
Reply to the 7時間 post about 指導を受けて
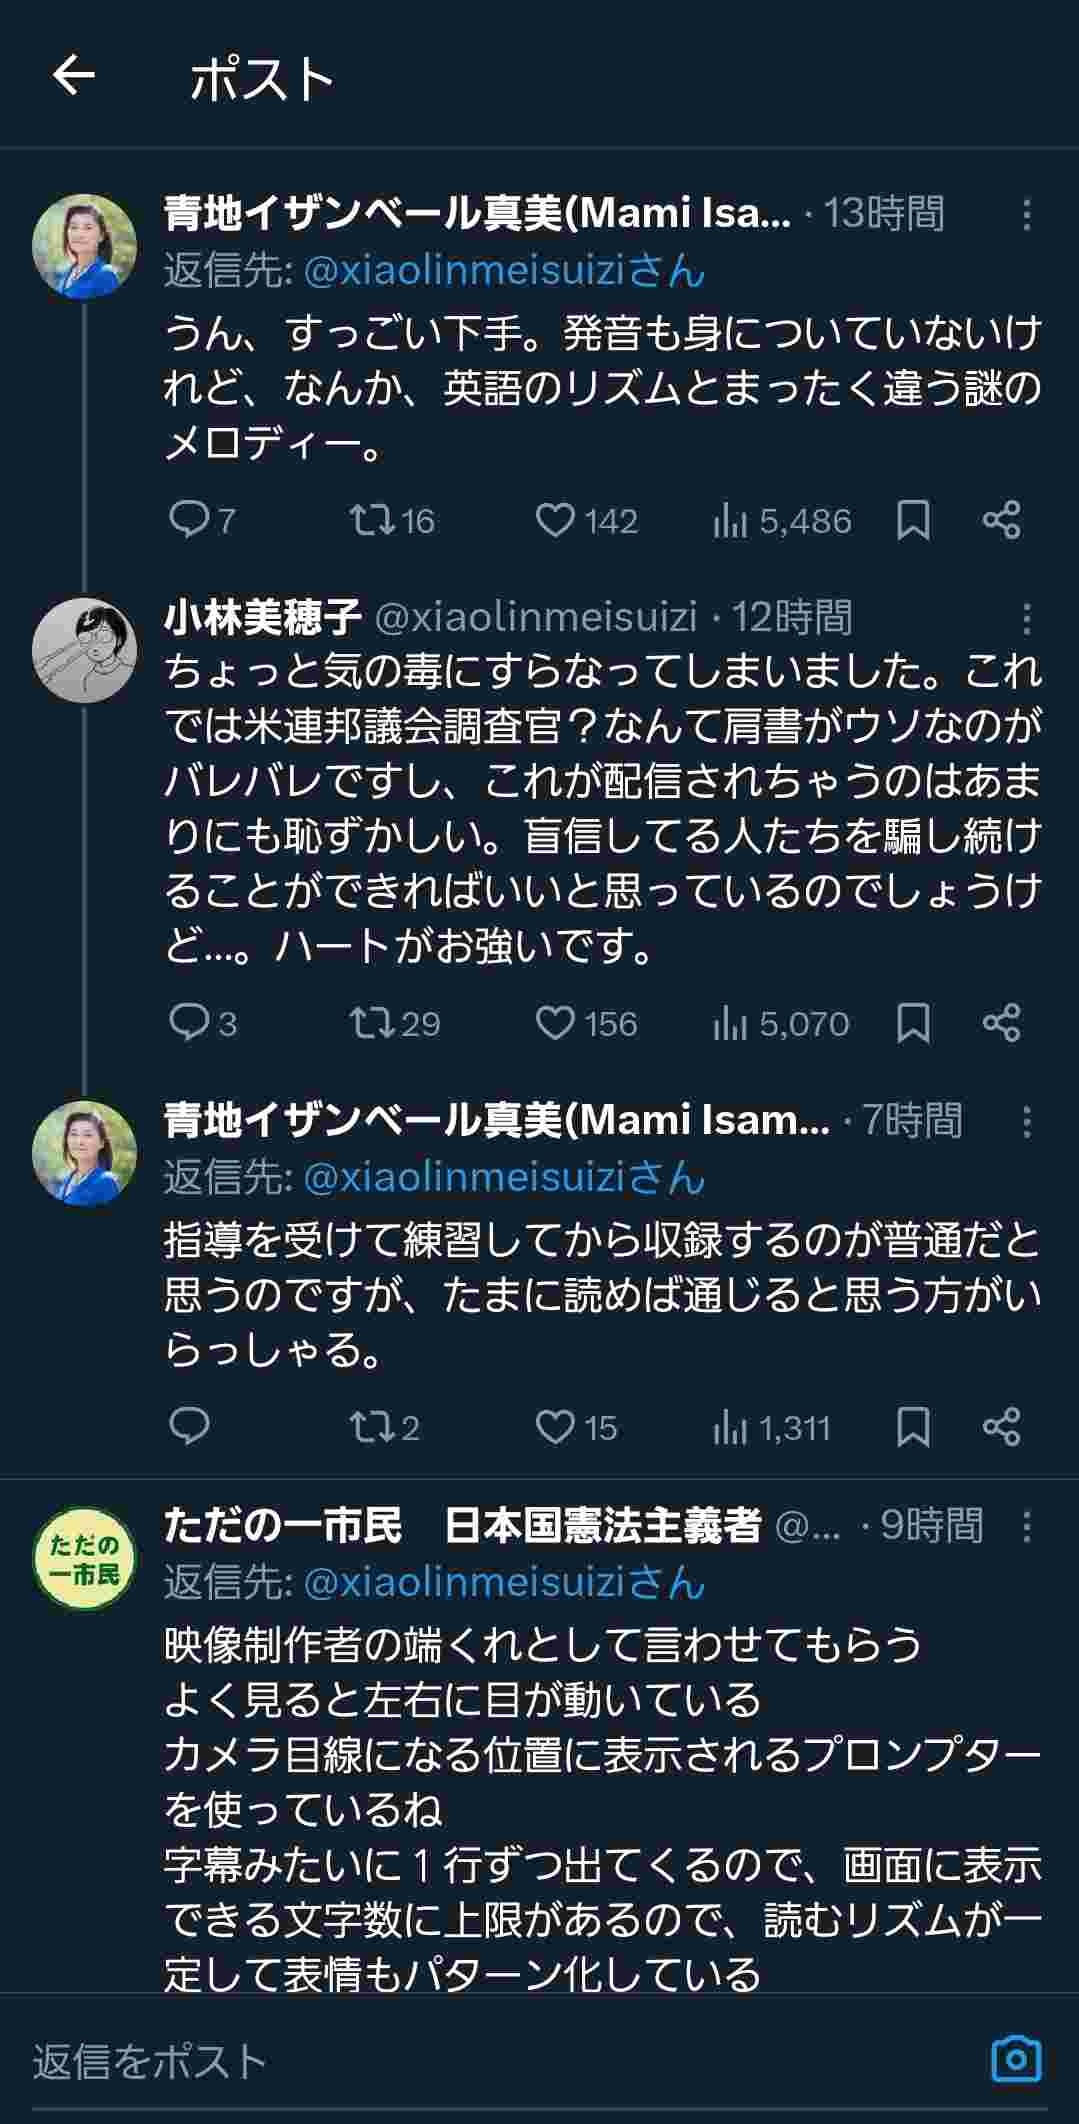[x=190, y=1426]
